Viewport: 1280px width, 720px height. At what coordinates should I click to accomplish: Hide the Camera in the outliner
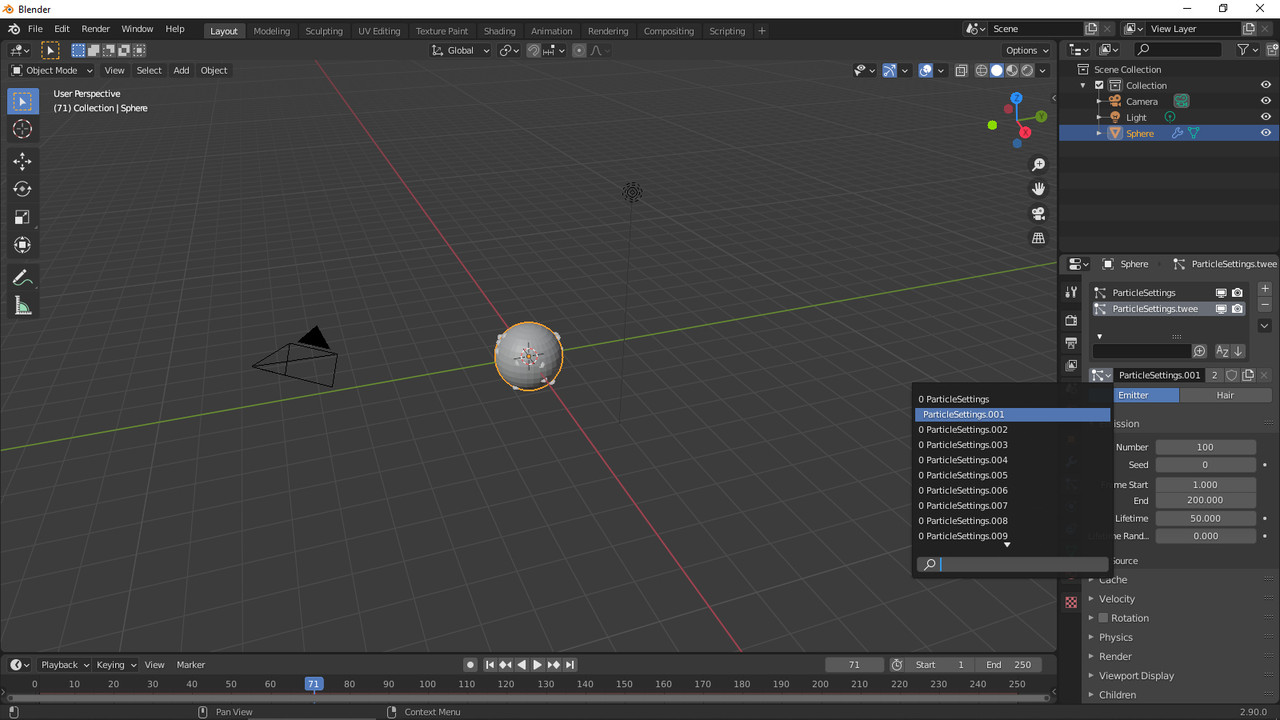point(1265,101)
